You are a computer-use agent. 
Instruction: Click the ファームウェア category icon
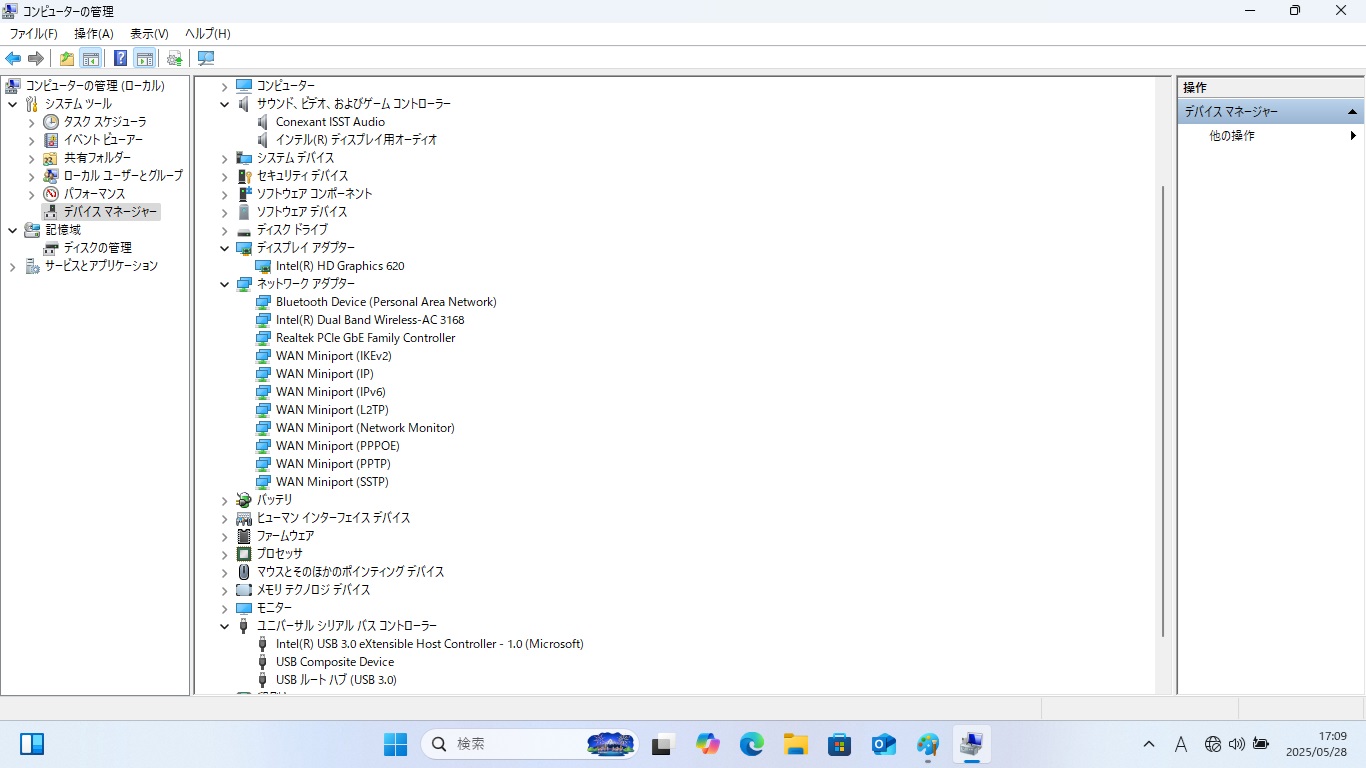(244, 536)
